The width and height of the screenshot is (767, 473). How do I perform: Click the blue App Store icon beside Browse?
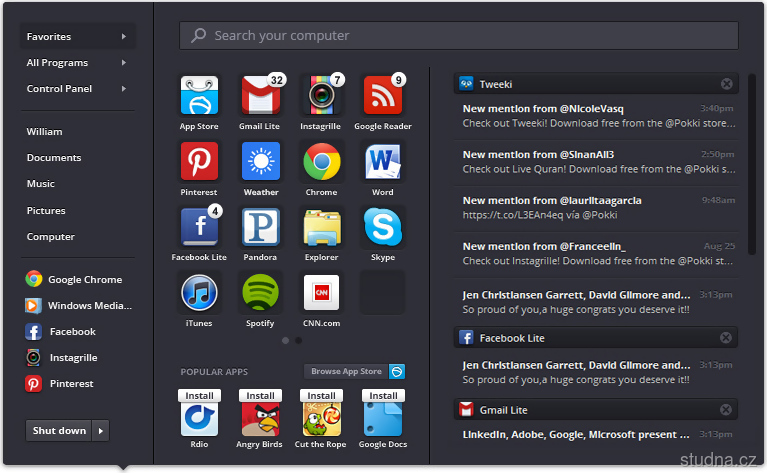click(397, 371)
